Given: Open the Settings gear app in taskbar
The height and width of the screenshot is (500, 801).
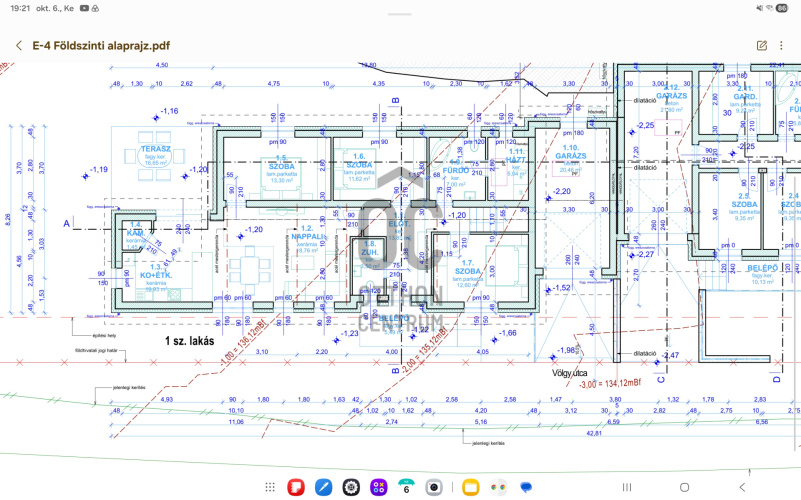Looking at the screenshot, I should pyautogui.click(x=351, y=487).
